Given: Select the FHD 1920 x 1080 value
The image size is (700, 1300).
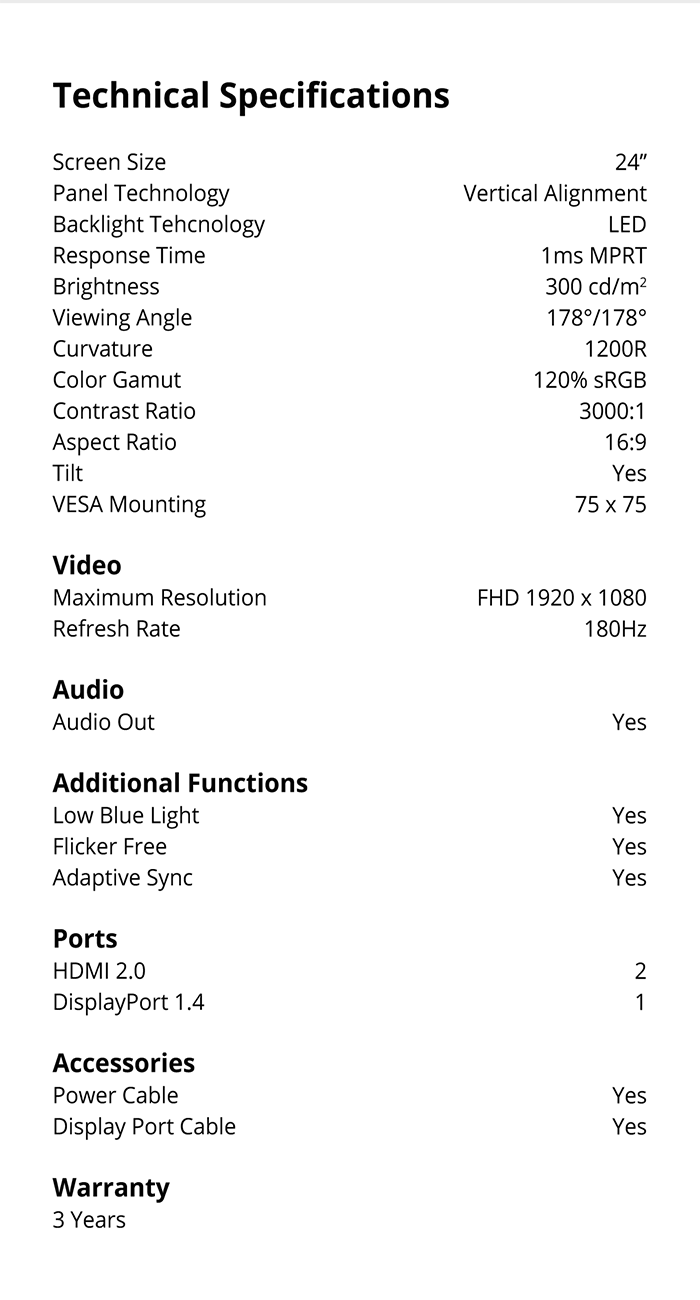Looking at the screenshot, I should [x=562, y=598].
